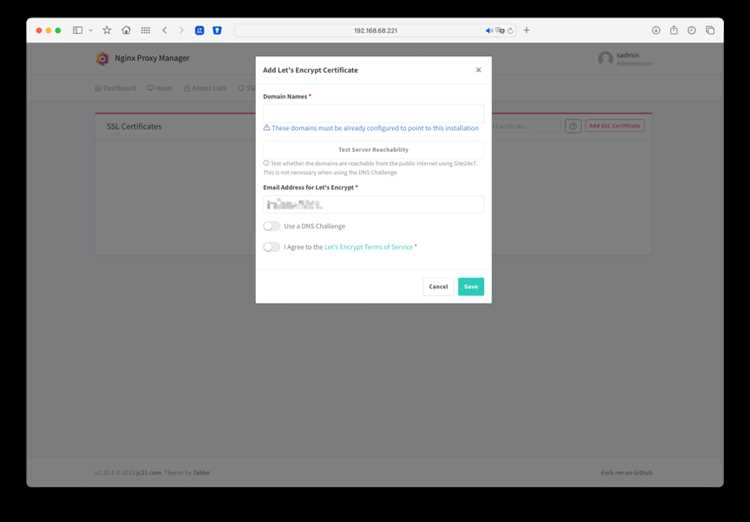Open the Tabler footer link

(x=201, y=472)
